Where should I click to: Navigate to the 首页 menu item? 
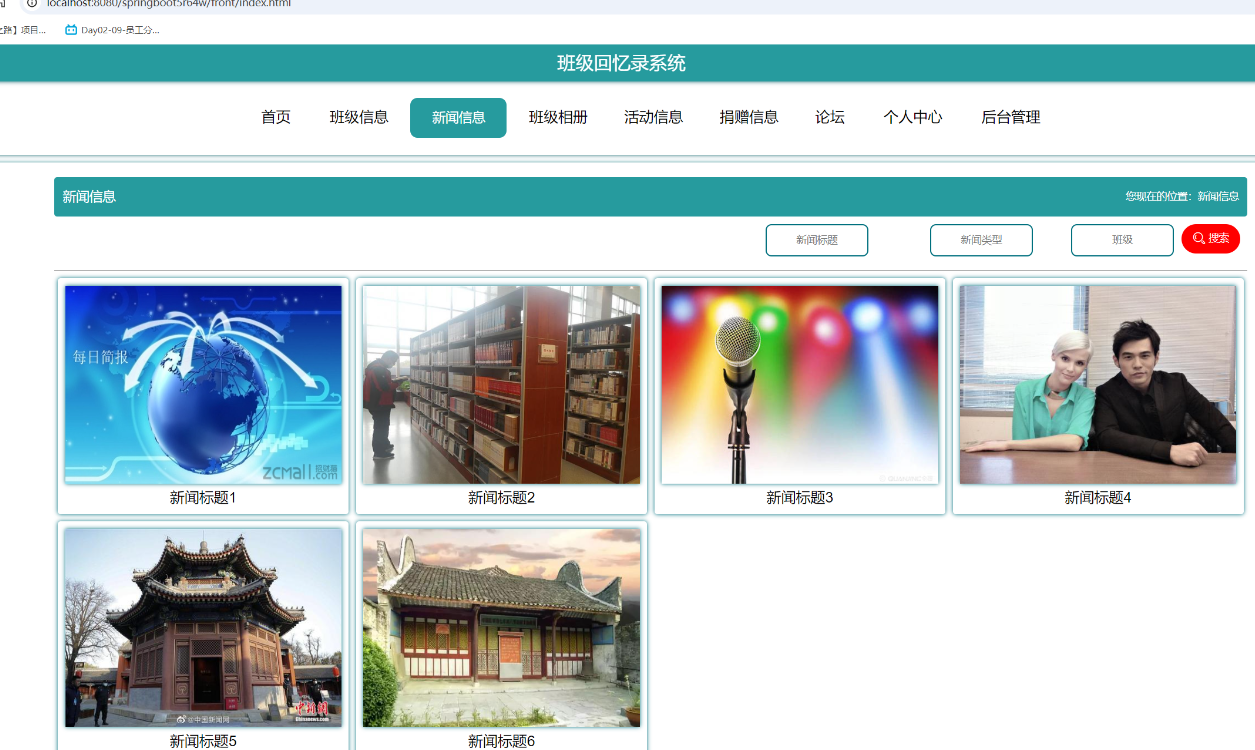(x=274, y=117)
